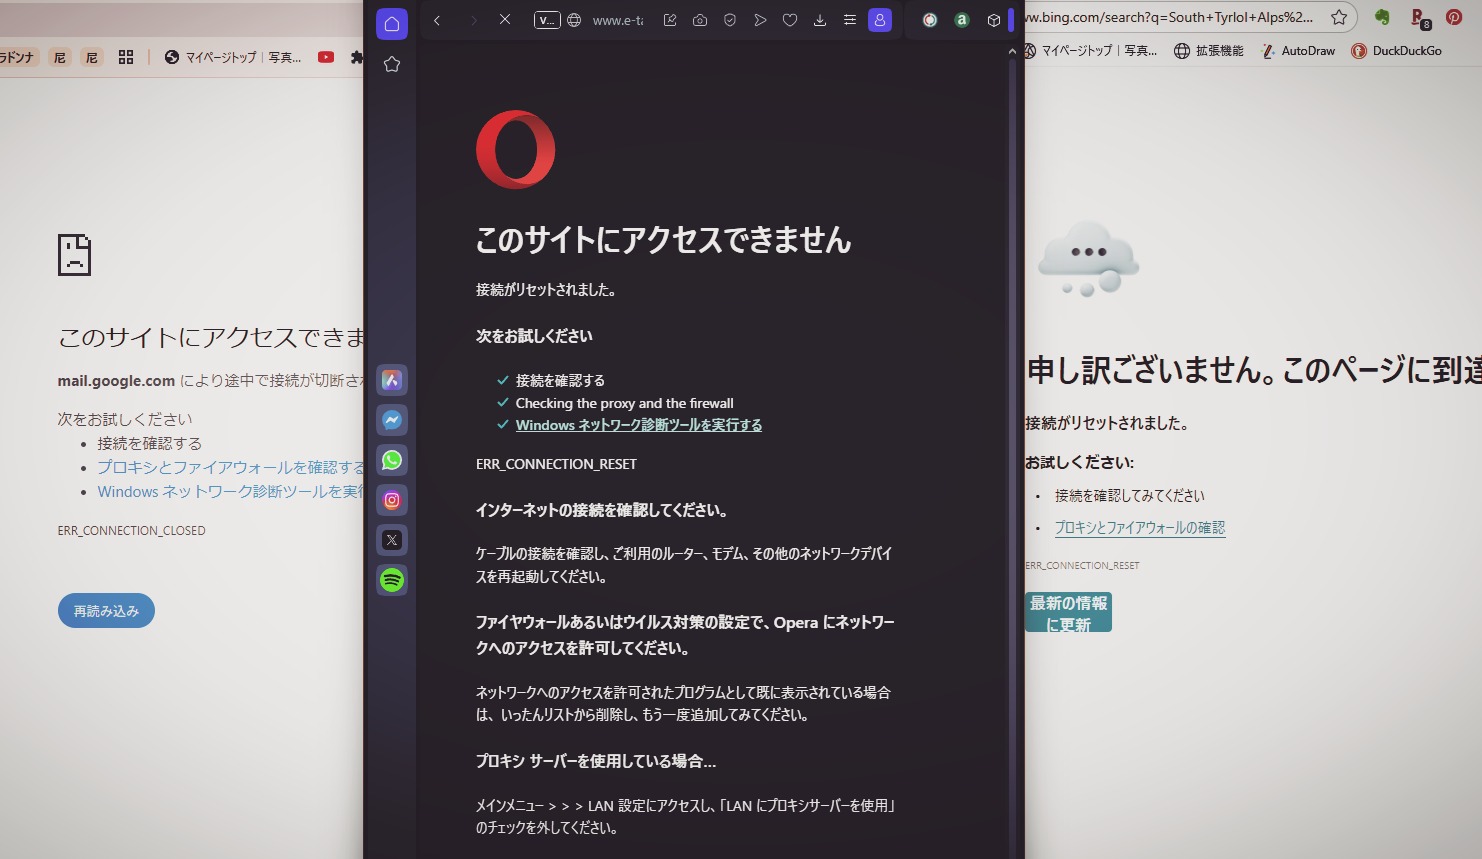The height and width of the screenshot is (859, 1482).
Task: Open Rakuten extension with badge 8 in Edge
Action: (x=1419, y=18)
